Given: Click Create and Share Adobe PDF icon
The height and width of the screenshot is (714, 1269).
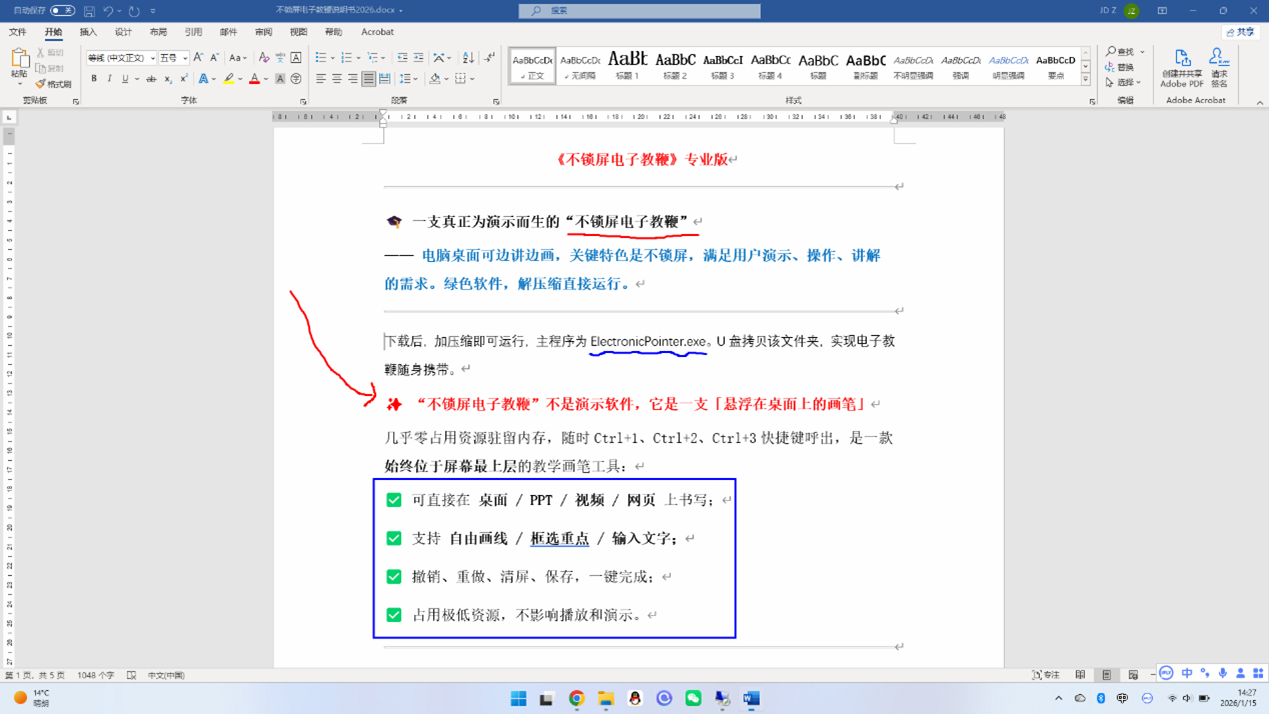Looking at the screenshot, I should point(1182,67).
